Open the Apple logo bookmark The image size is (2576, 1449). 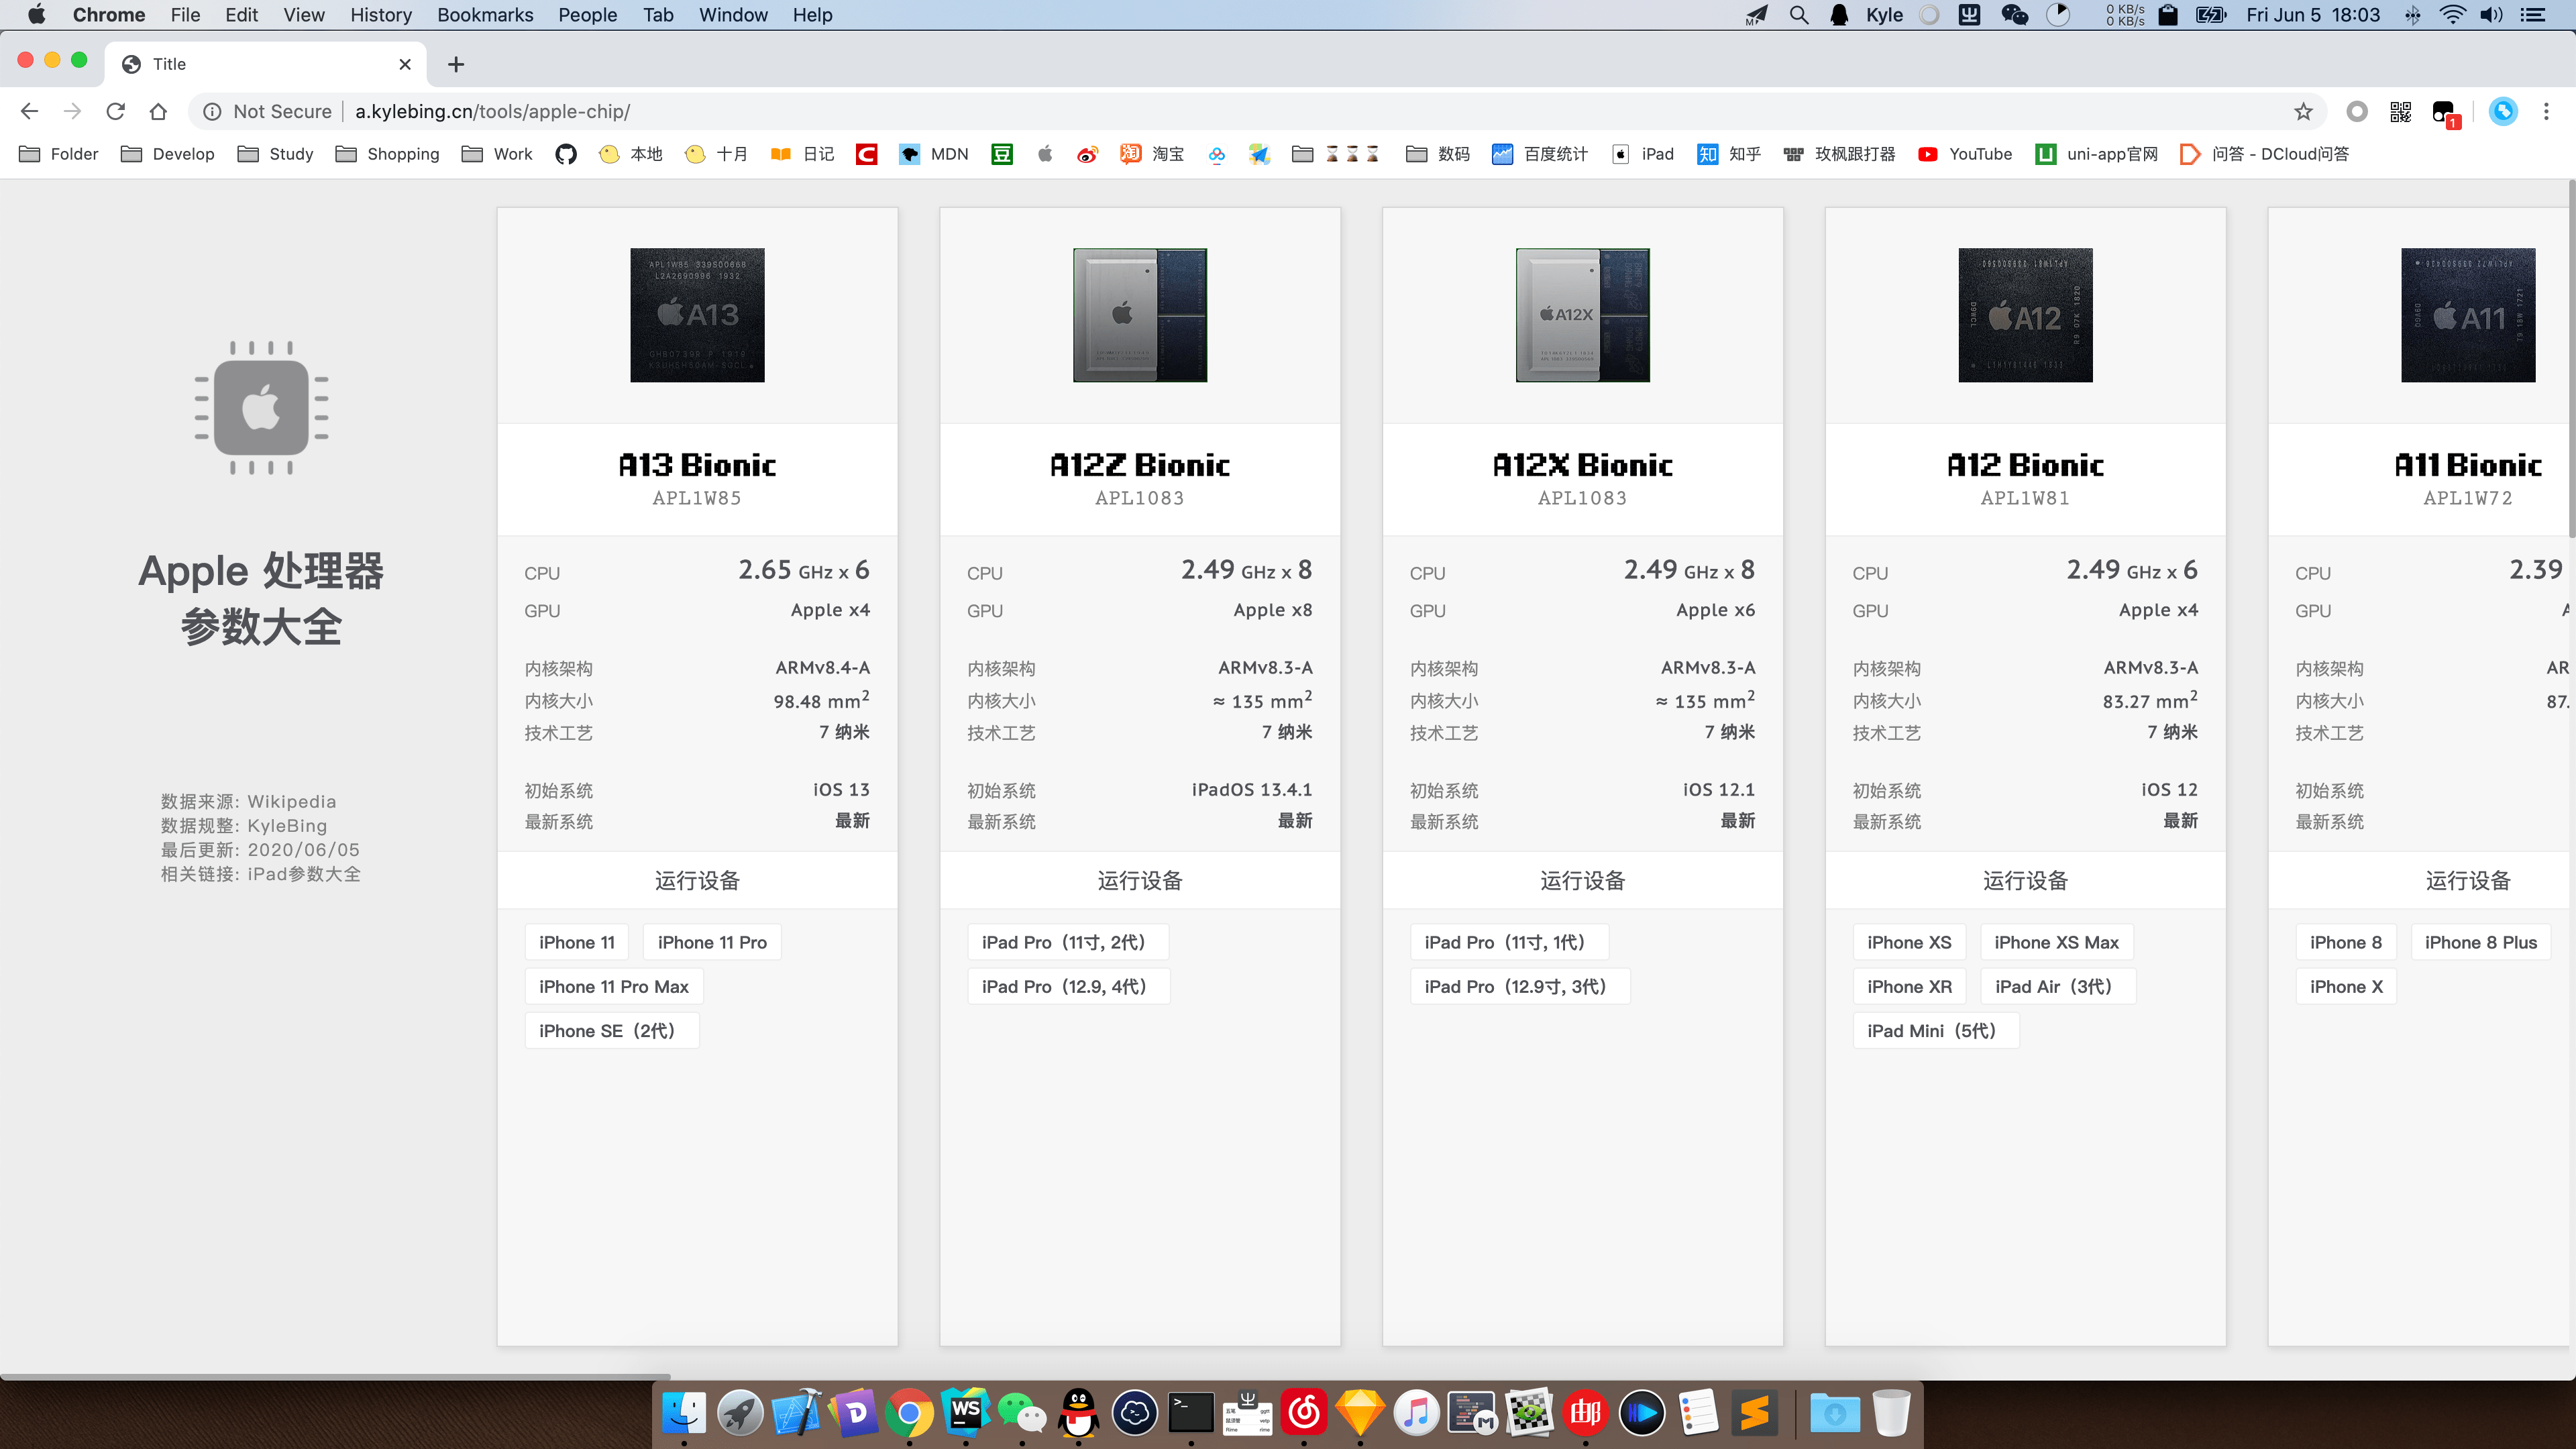pyautogui.click(x=1045, y=154)
